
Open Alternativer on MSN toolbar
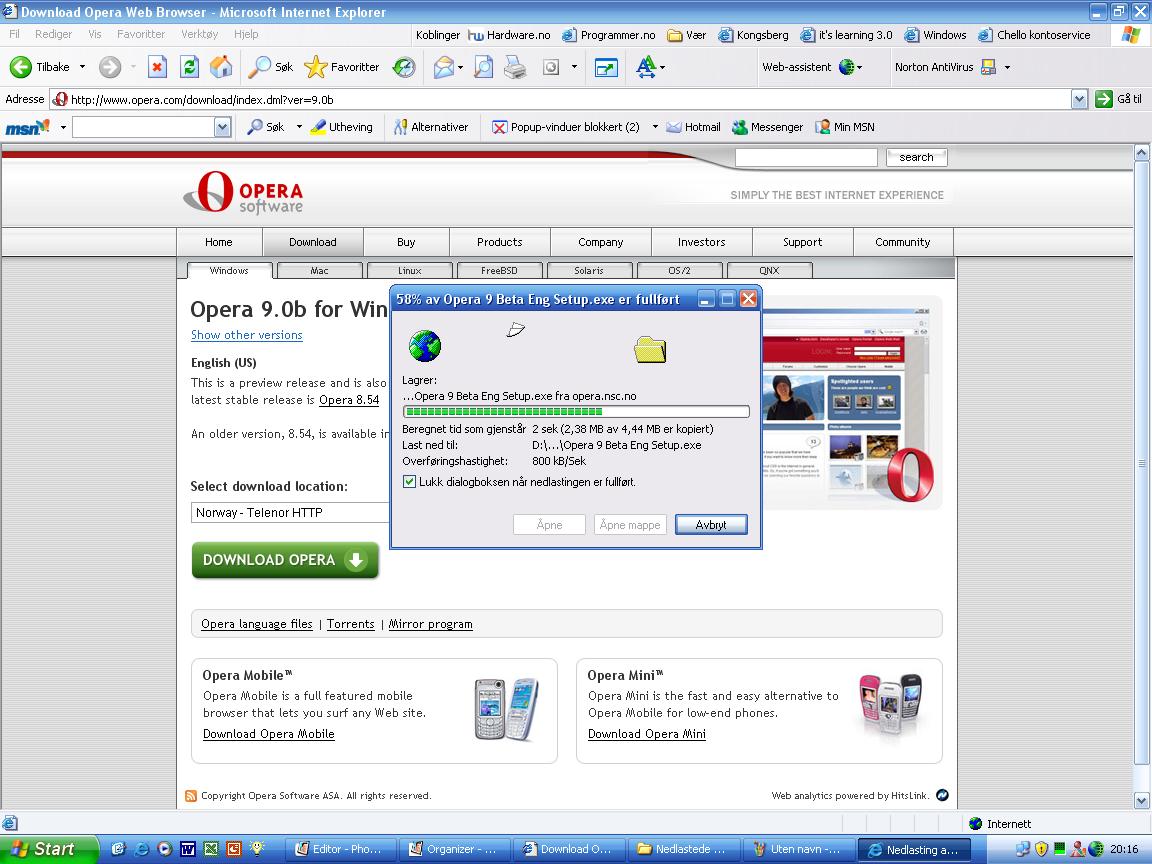(x=431, y=127)
